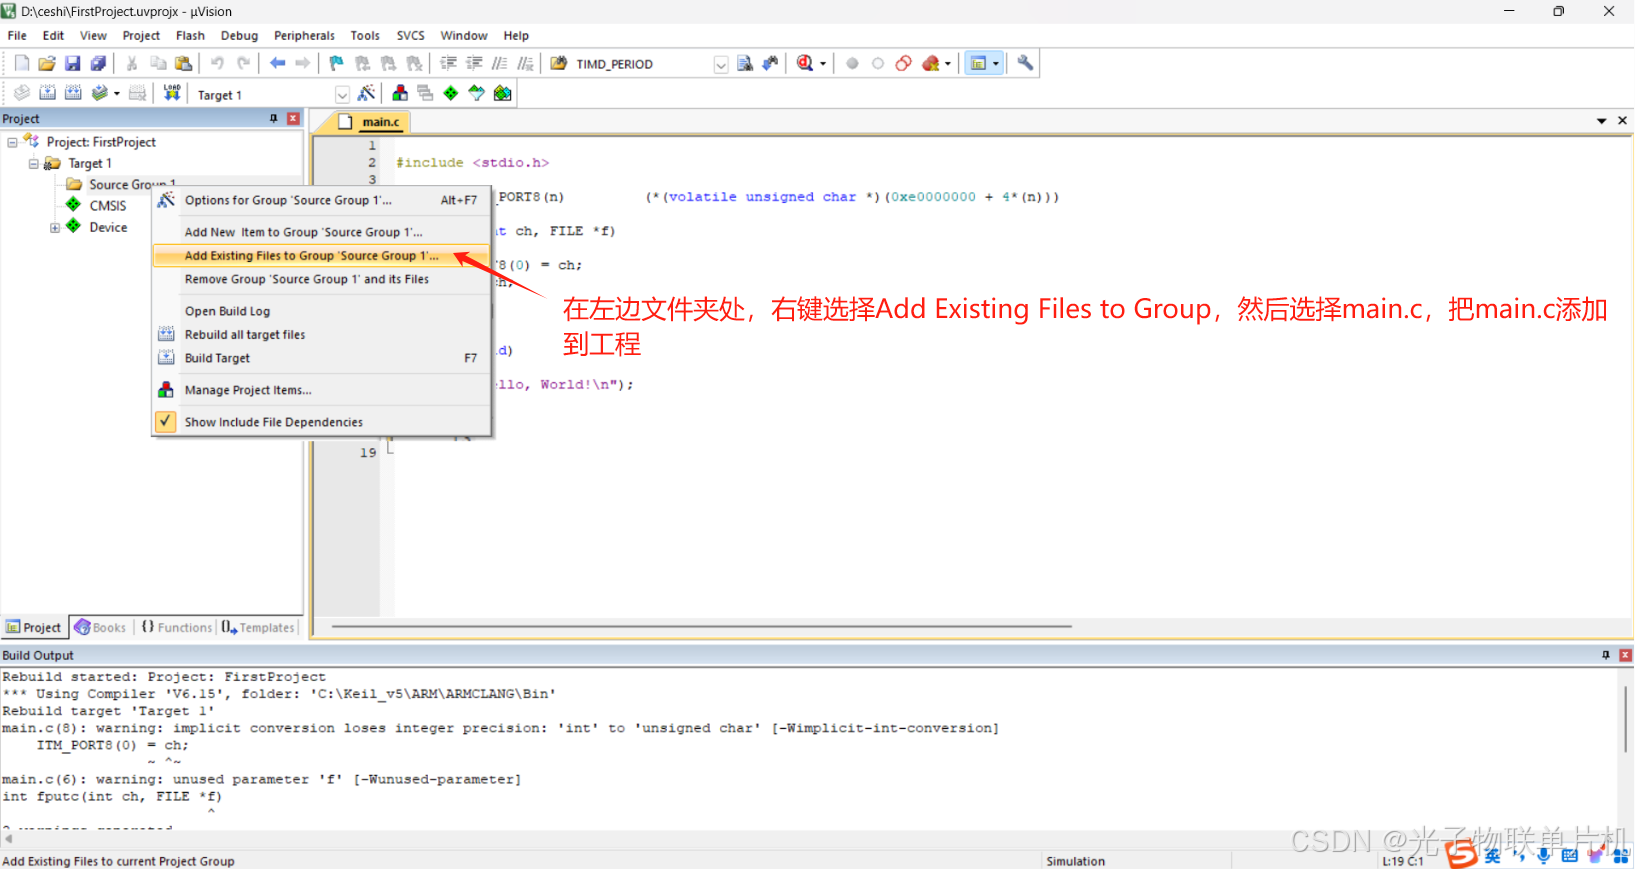Viewport: 1635px width, 869px height.
Task: Click the Navigate Backwards blue arrow
Action: coord(277,63)
